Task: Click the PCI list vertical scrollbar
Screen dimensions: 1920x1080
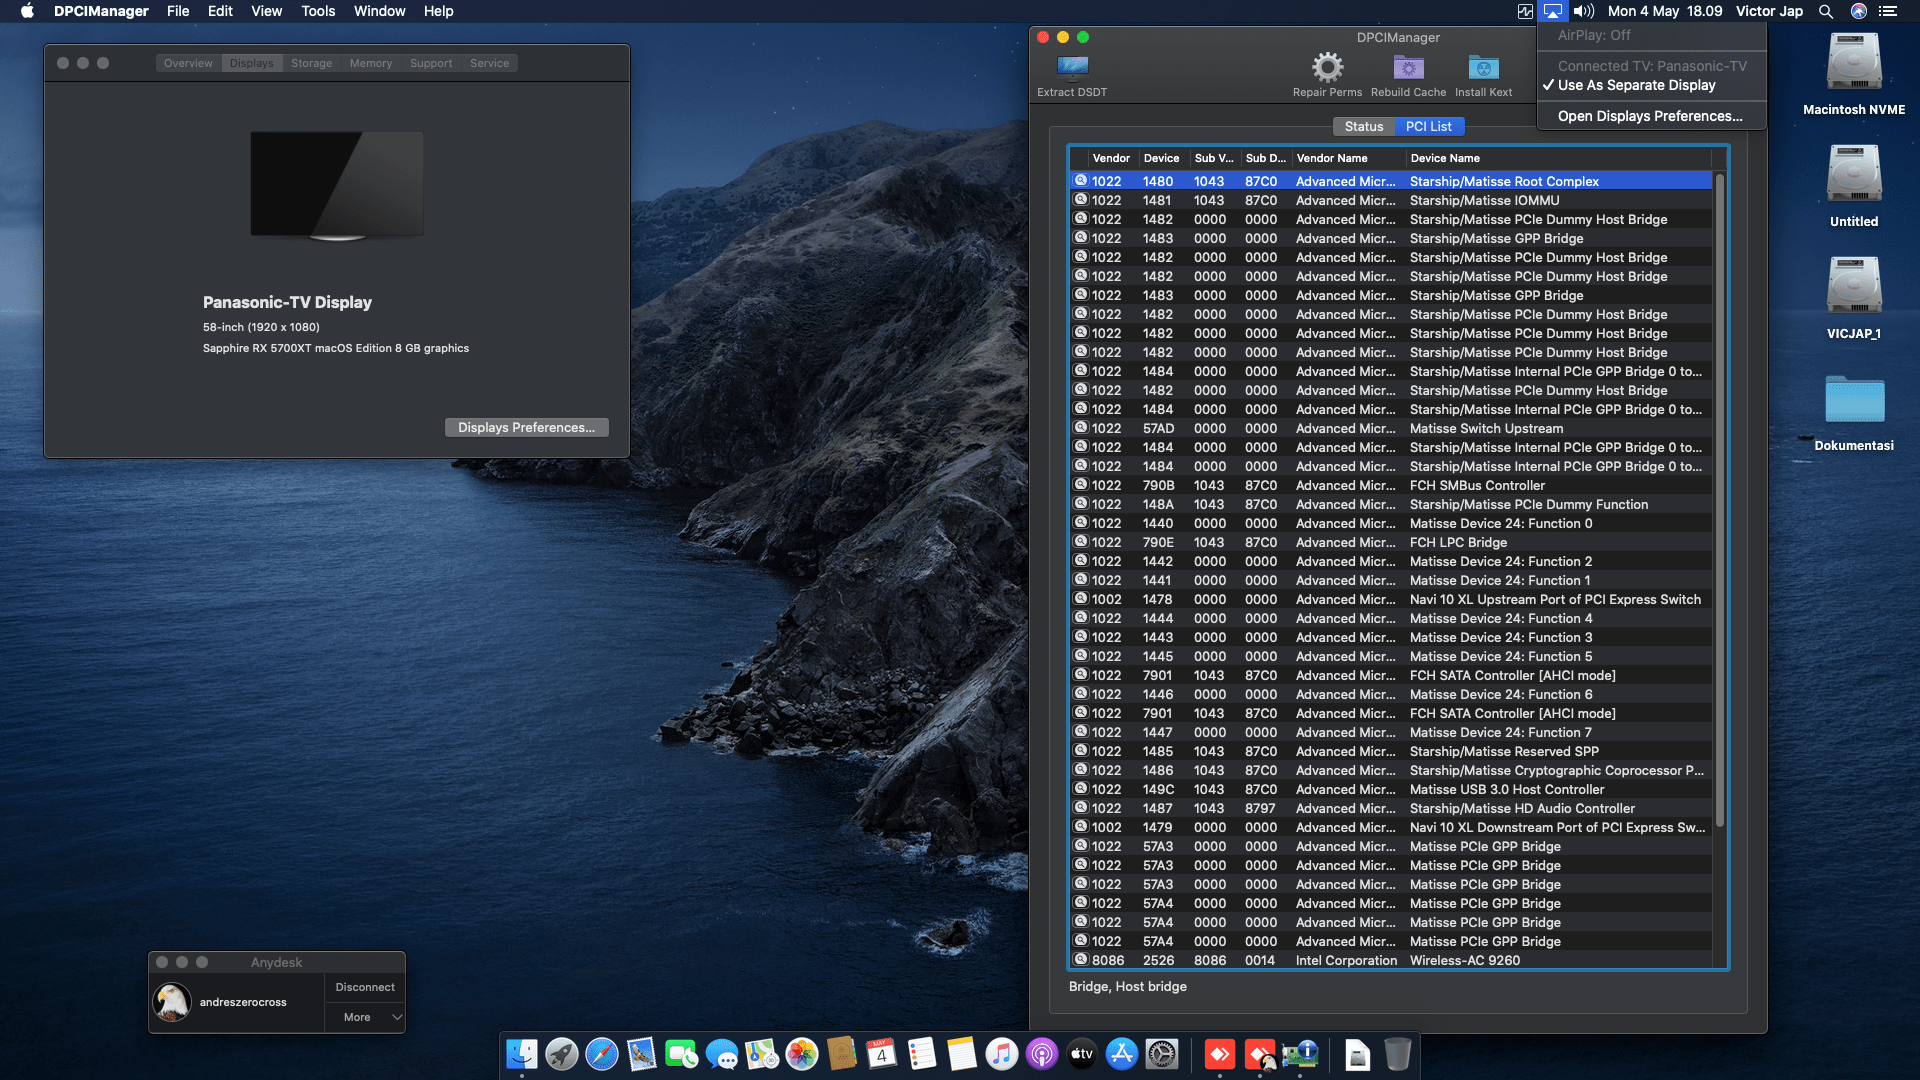Action: [1720, 500]
